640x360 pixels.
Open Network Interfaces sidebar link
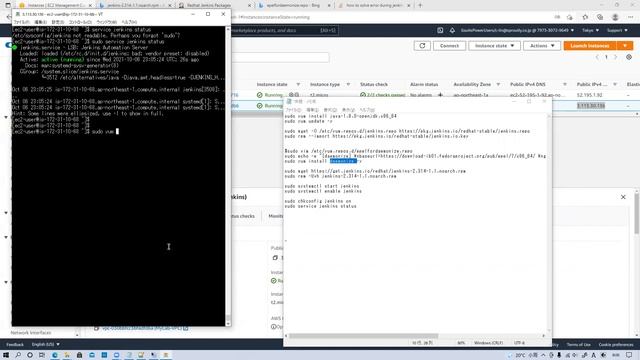point(31,333)
